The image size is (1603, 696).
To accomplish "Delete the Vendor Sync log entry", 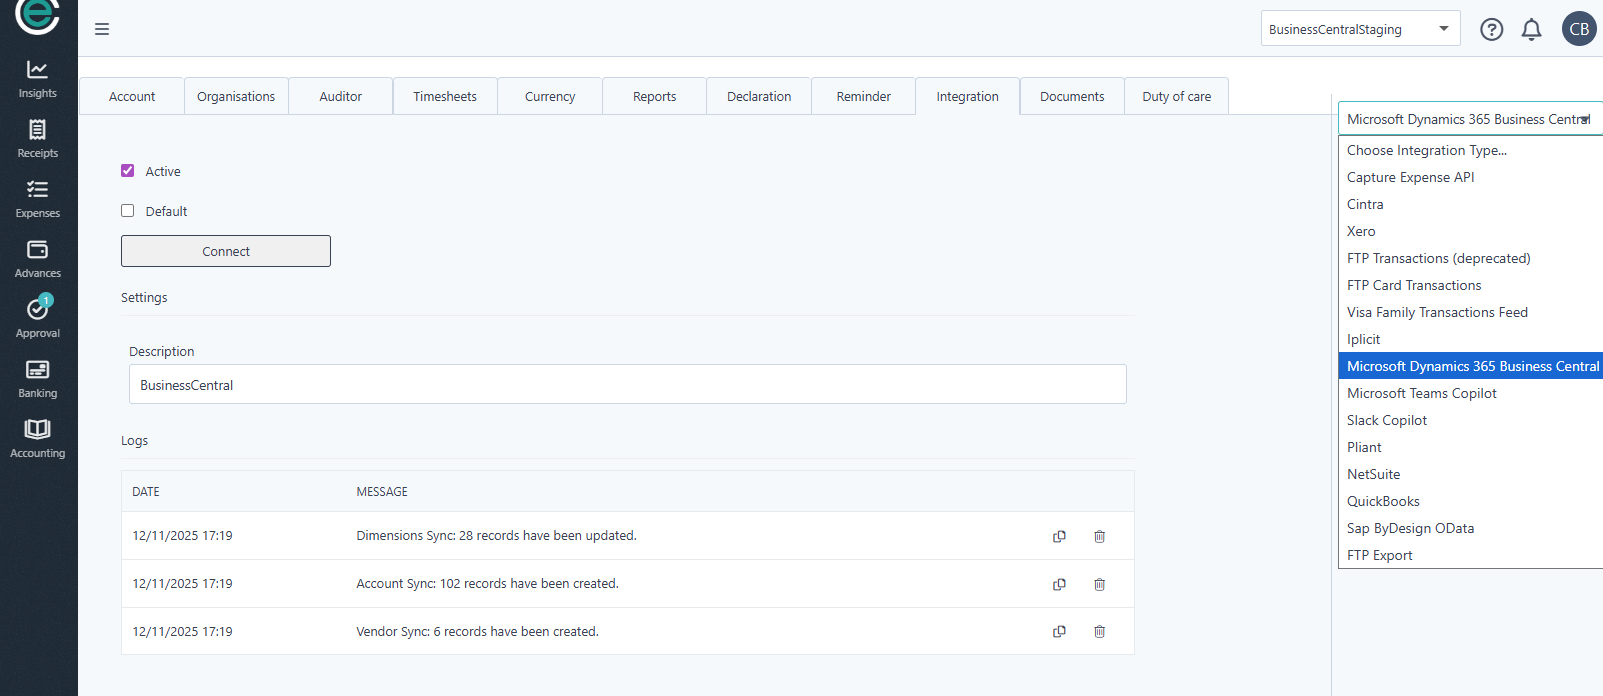I will click(1099, 631).
